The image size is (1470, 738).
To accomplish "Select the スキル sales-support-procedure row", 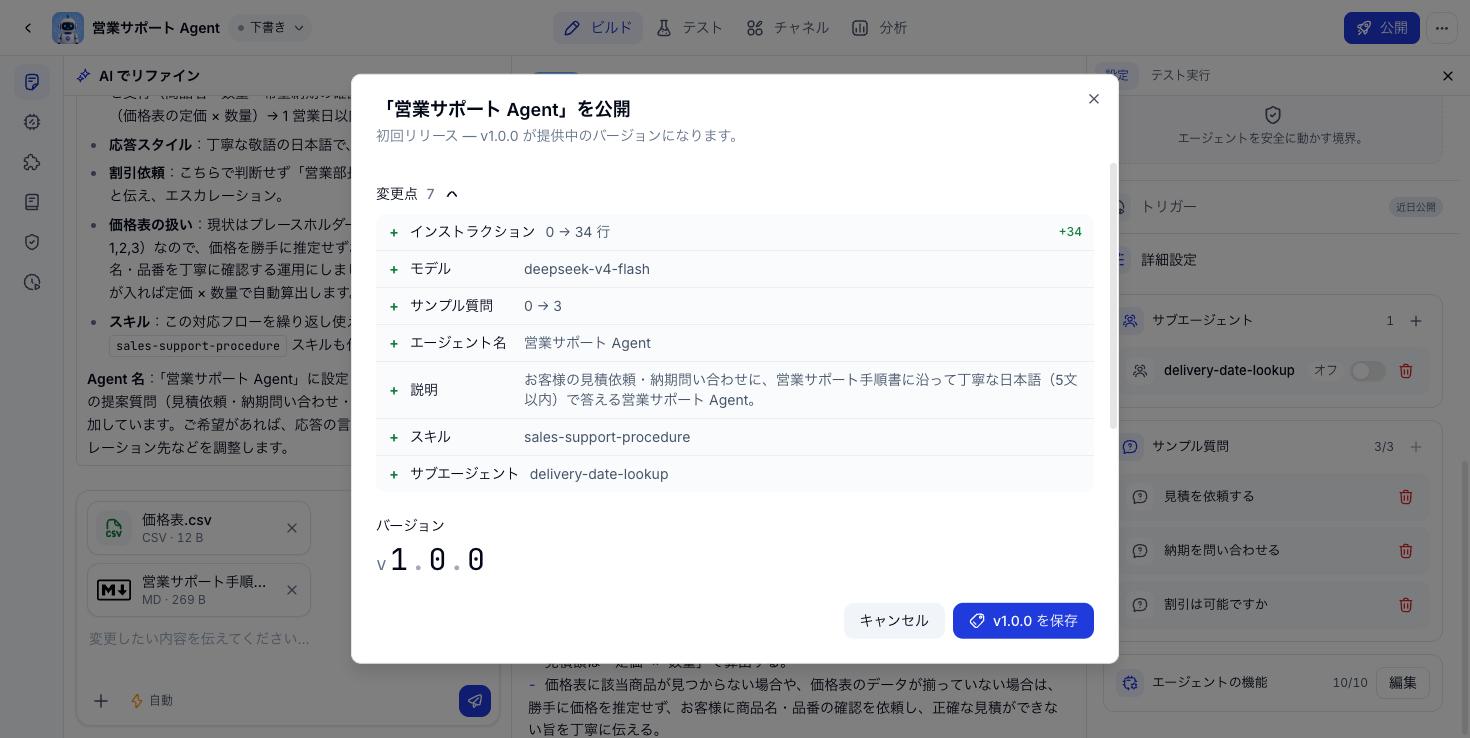I will pos(735,437).
